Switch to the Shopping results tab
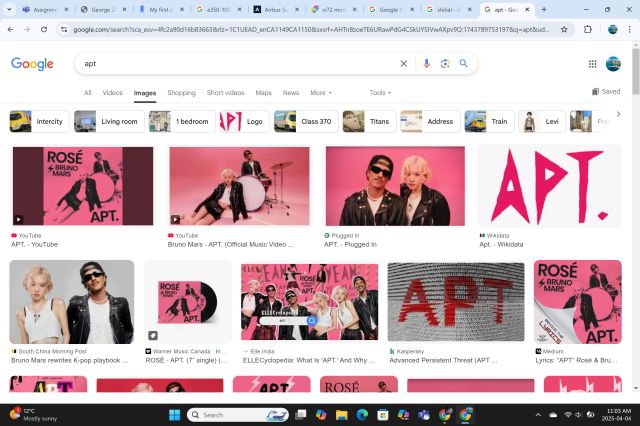 tap(181, 93)
